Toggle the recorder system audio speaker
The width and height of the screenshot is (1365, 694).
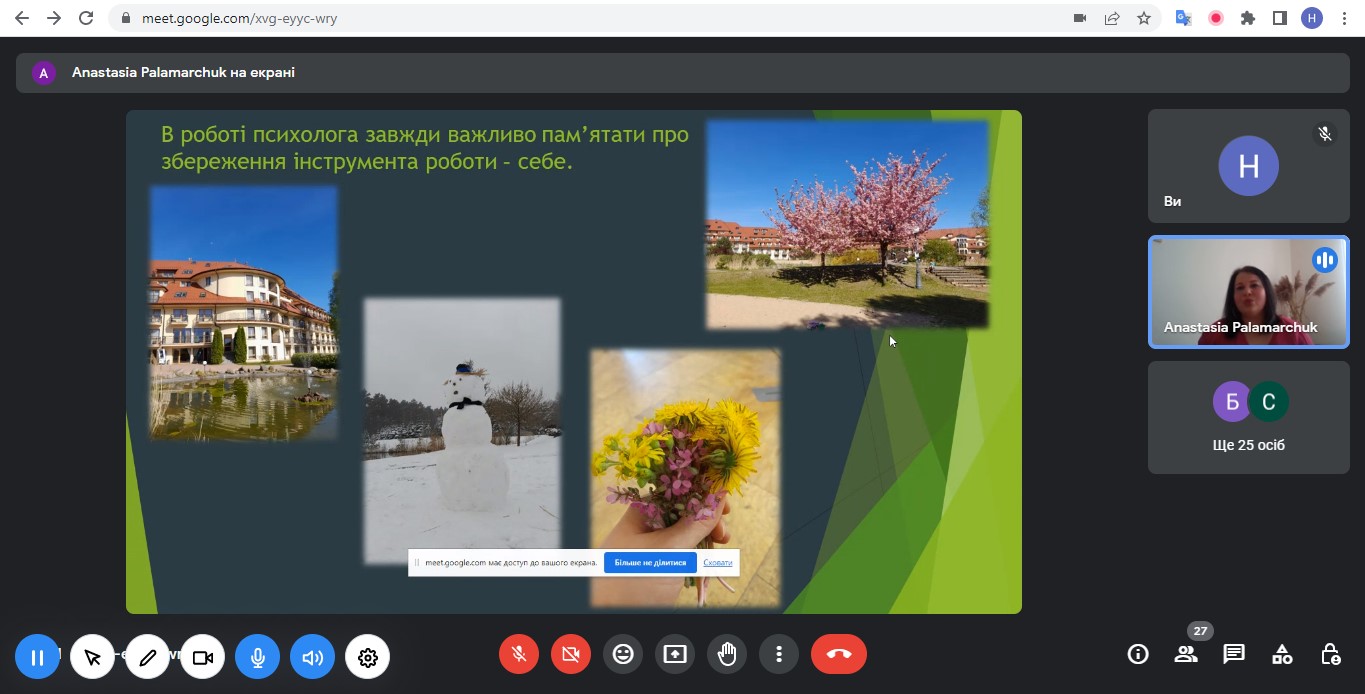click(313, 657)
